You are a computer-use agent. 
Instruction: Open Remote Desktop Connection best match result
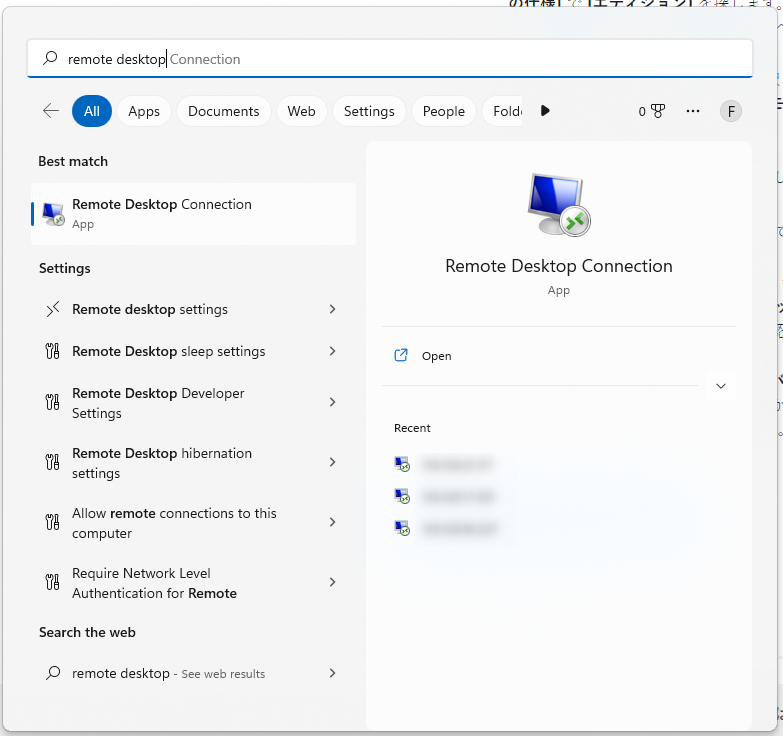(194, 214)
